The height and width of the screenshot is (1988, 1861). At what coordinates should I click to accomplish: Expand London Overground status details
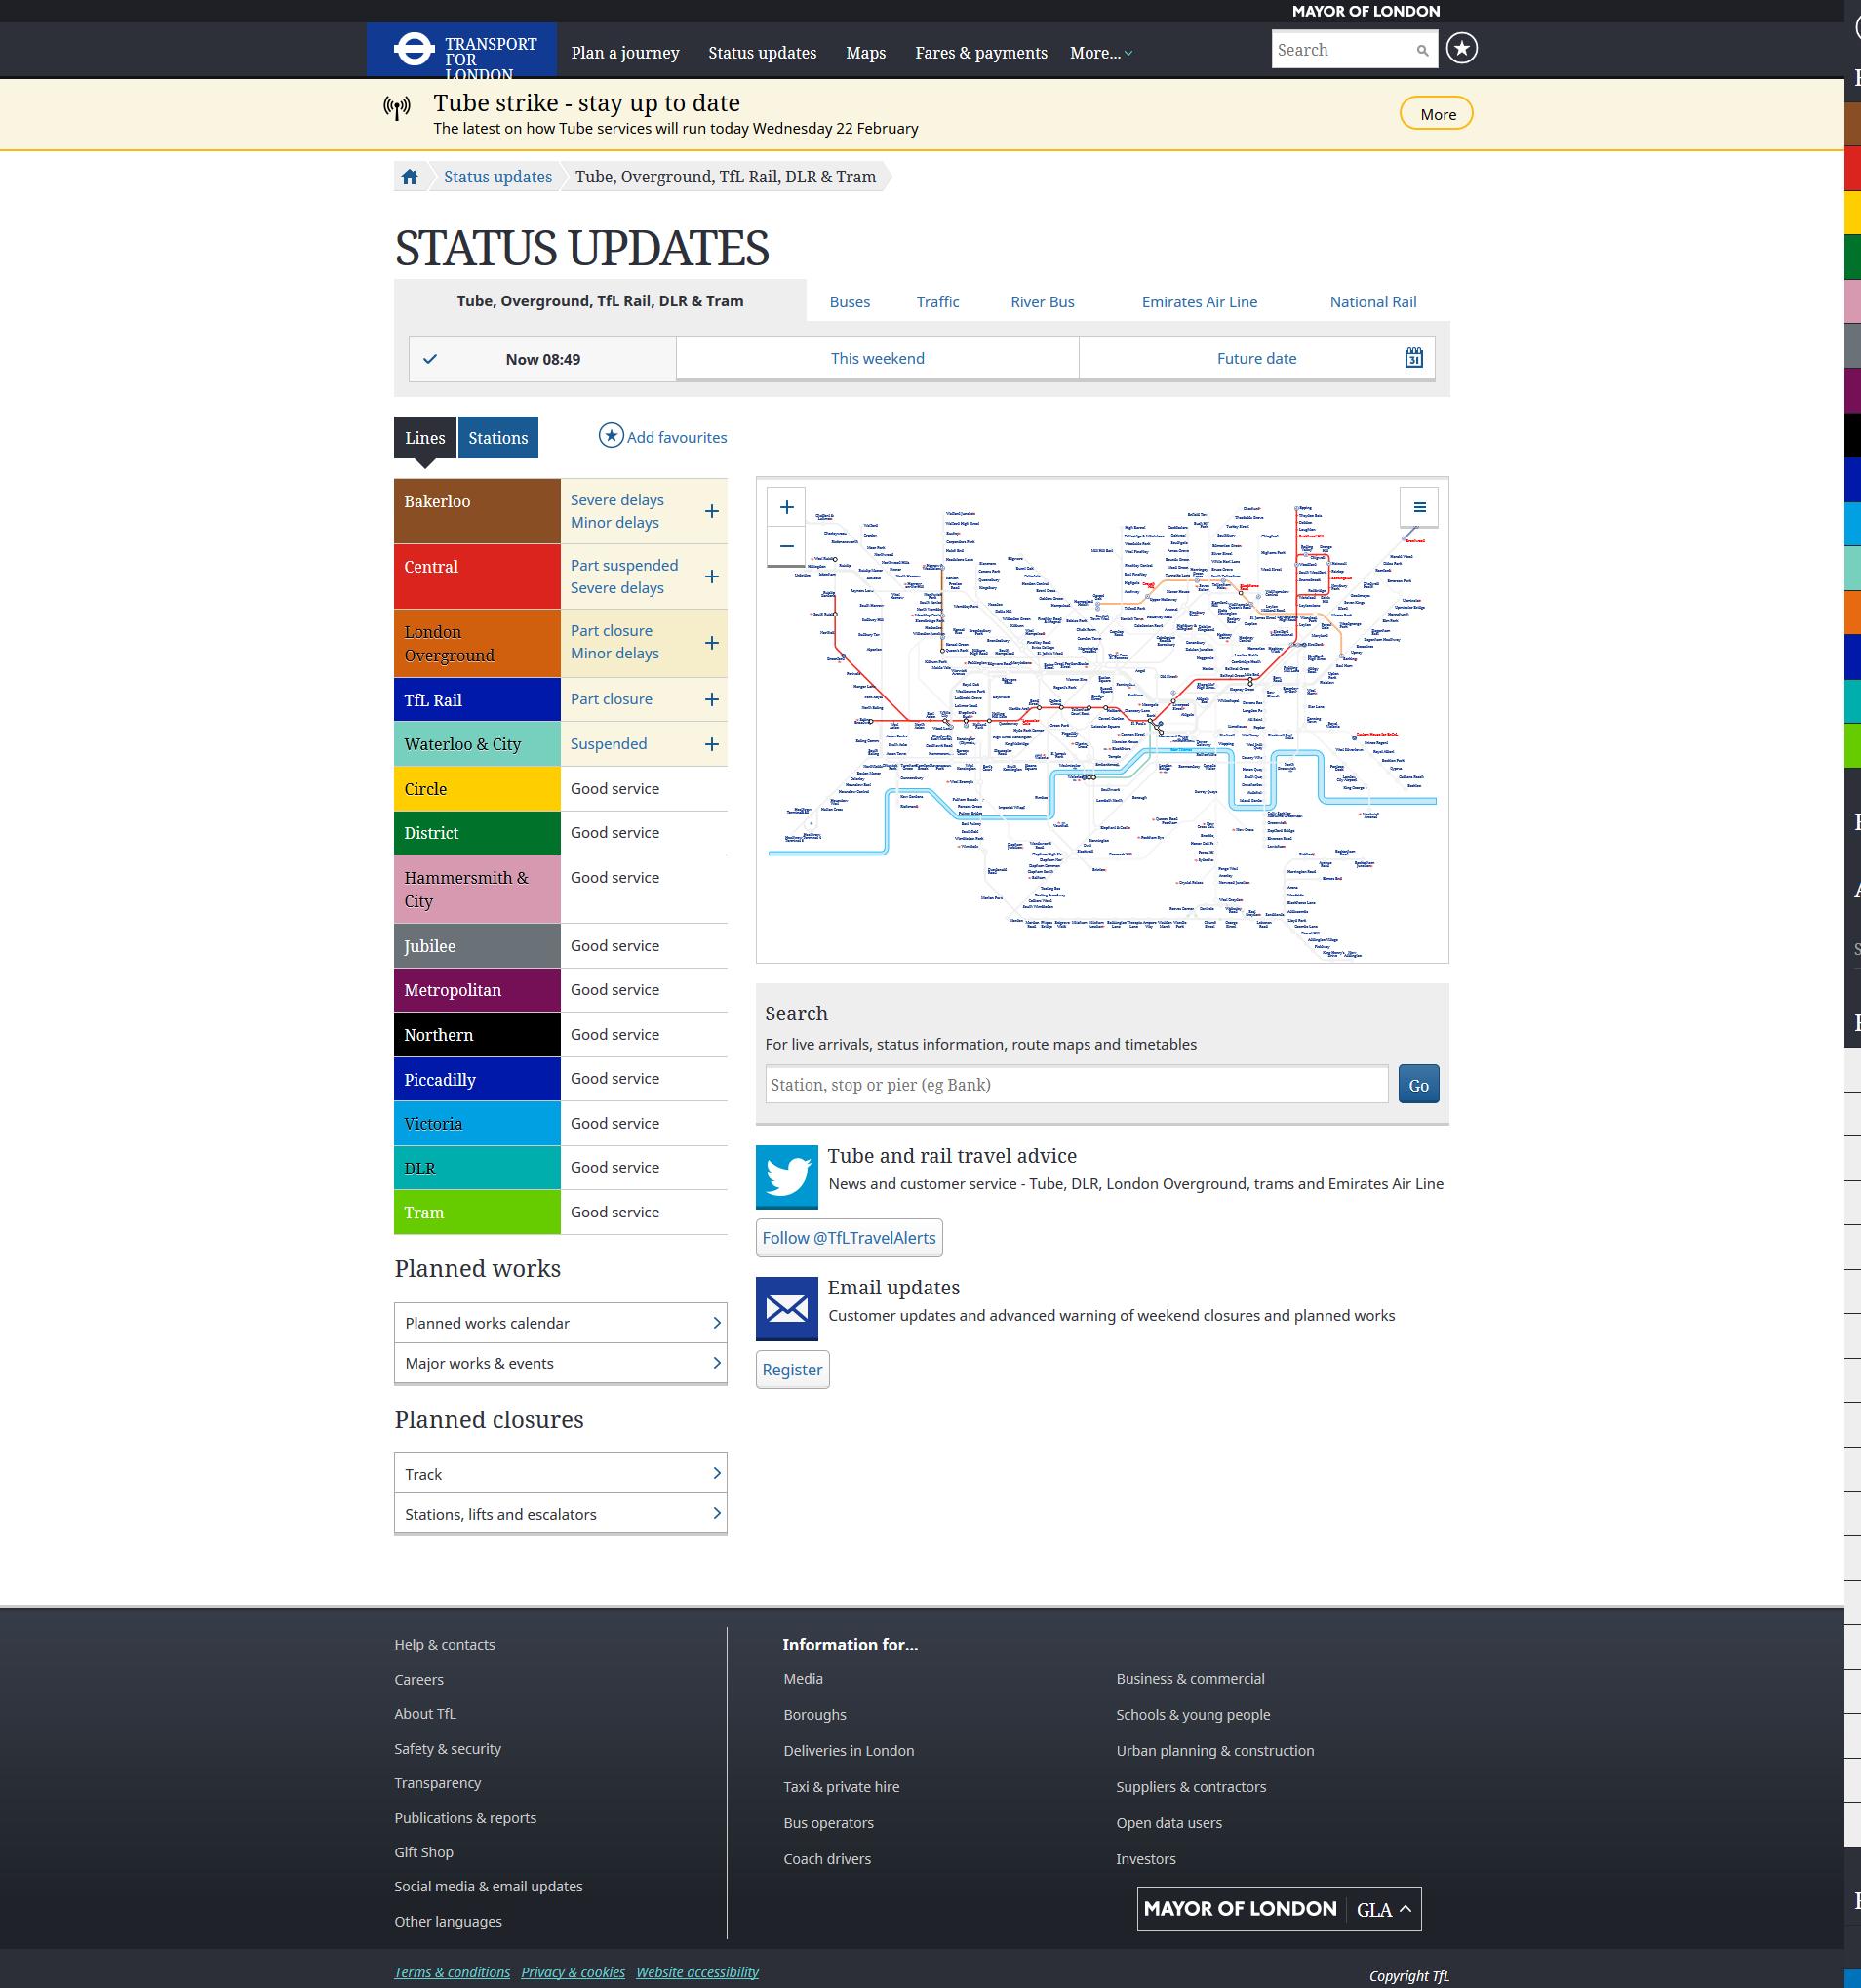pyautogui.click(x=711, y=643)
